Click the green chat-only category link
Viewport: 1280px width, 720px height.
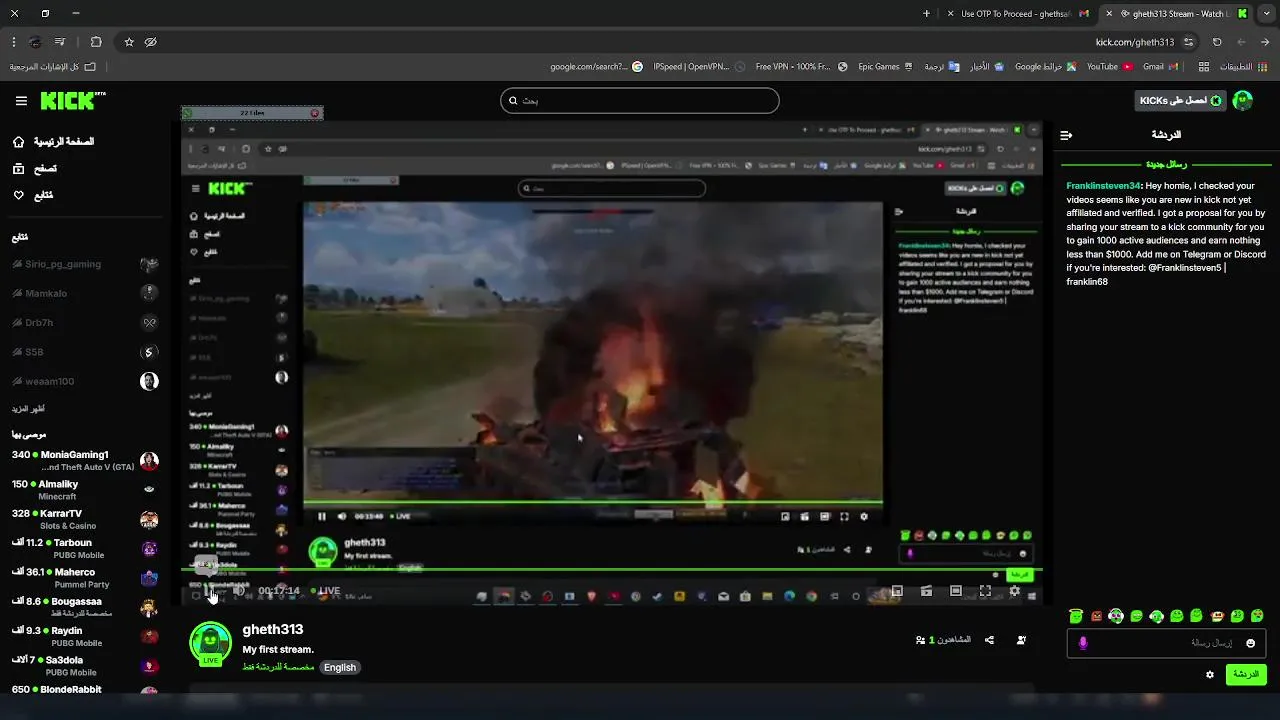click(278, 667)
